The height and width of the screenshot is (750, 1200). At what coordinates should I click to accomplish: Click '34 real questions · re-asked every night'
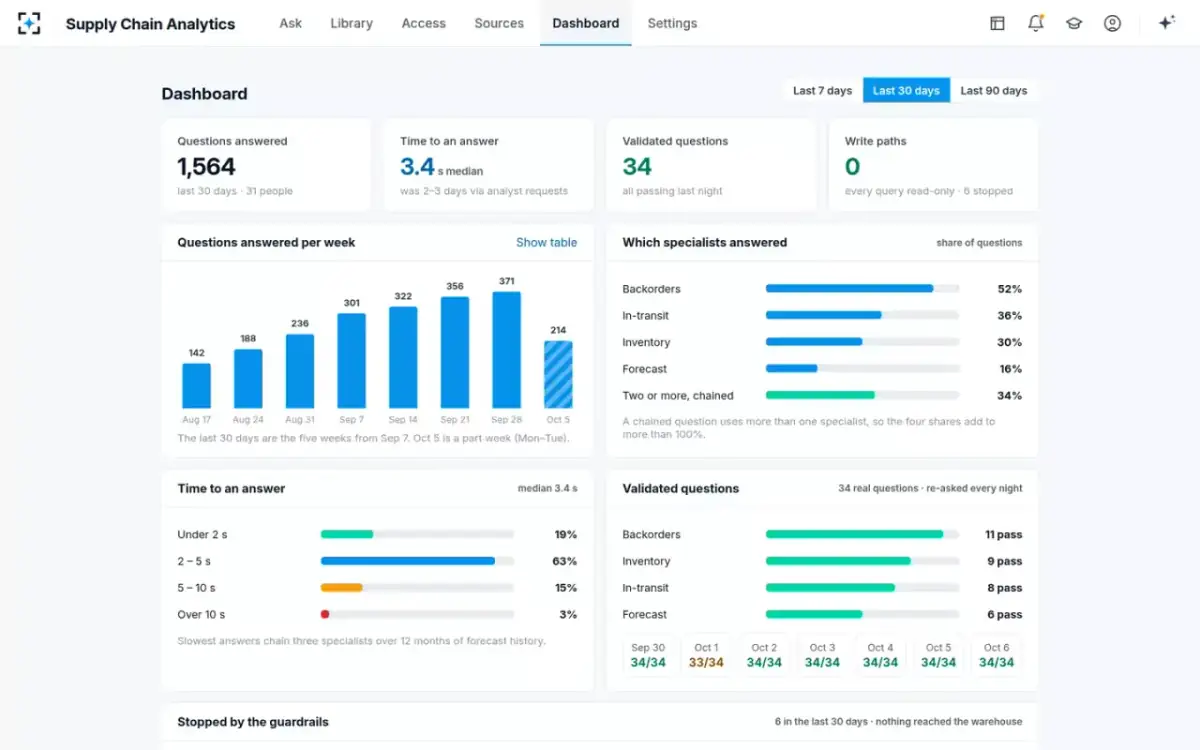(x=930, y=489)
